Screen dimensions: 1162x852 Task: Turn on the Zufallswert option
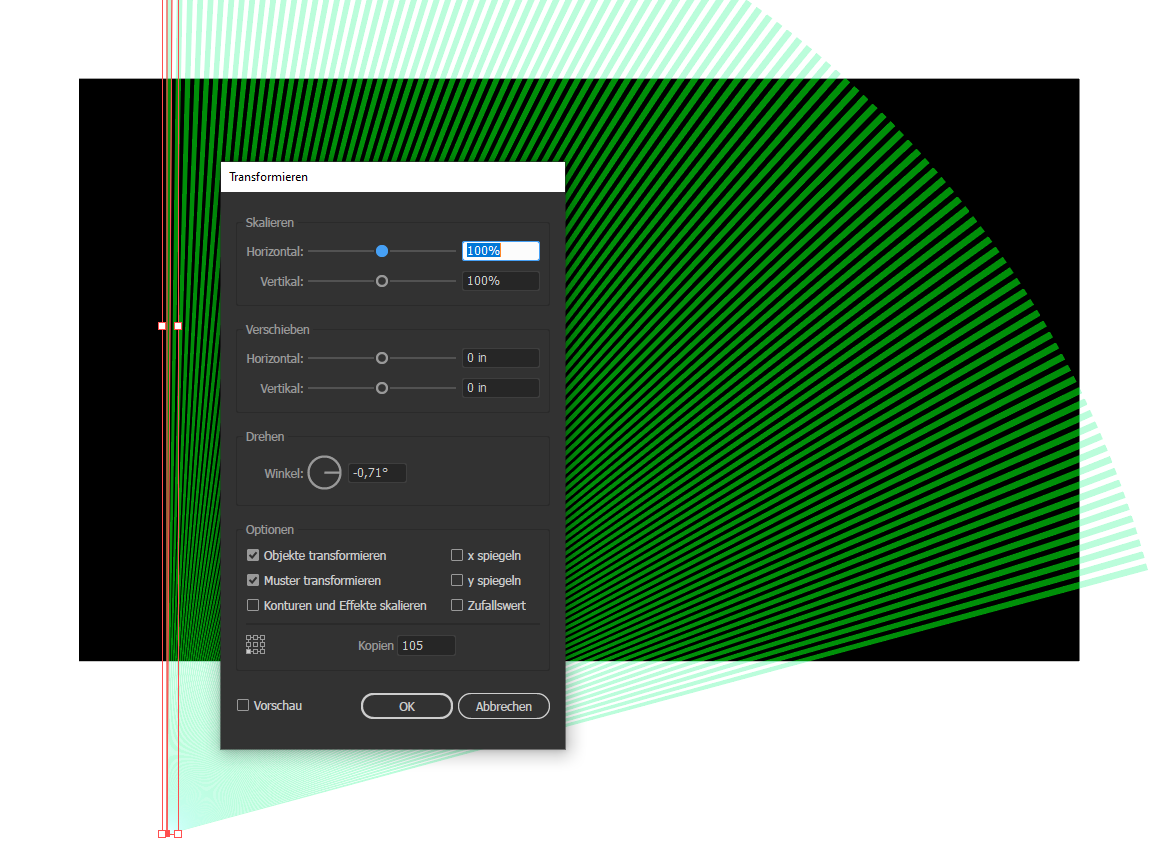click(456, 605)
